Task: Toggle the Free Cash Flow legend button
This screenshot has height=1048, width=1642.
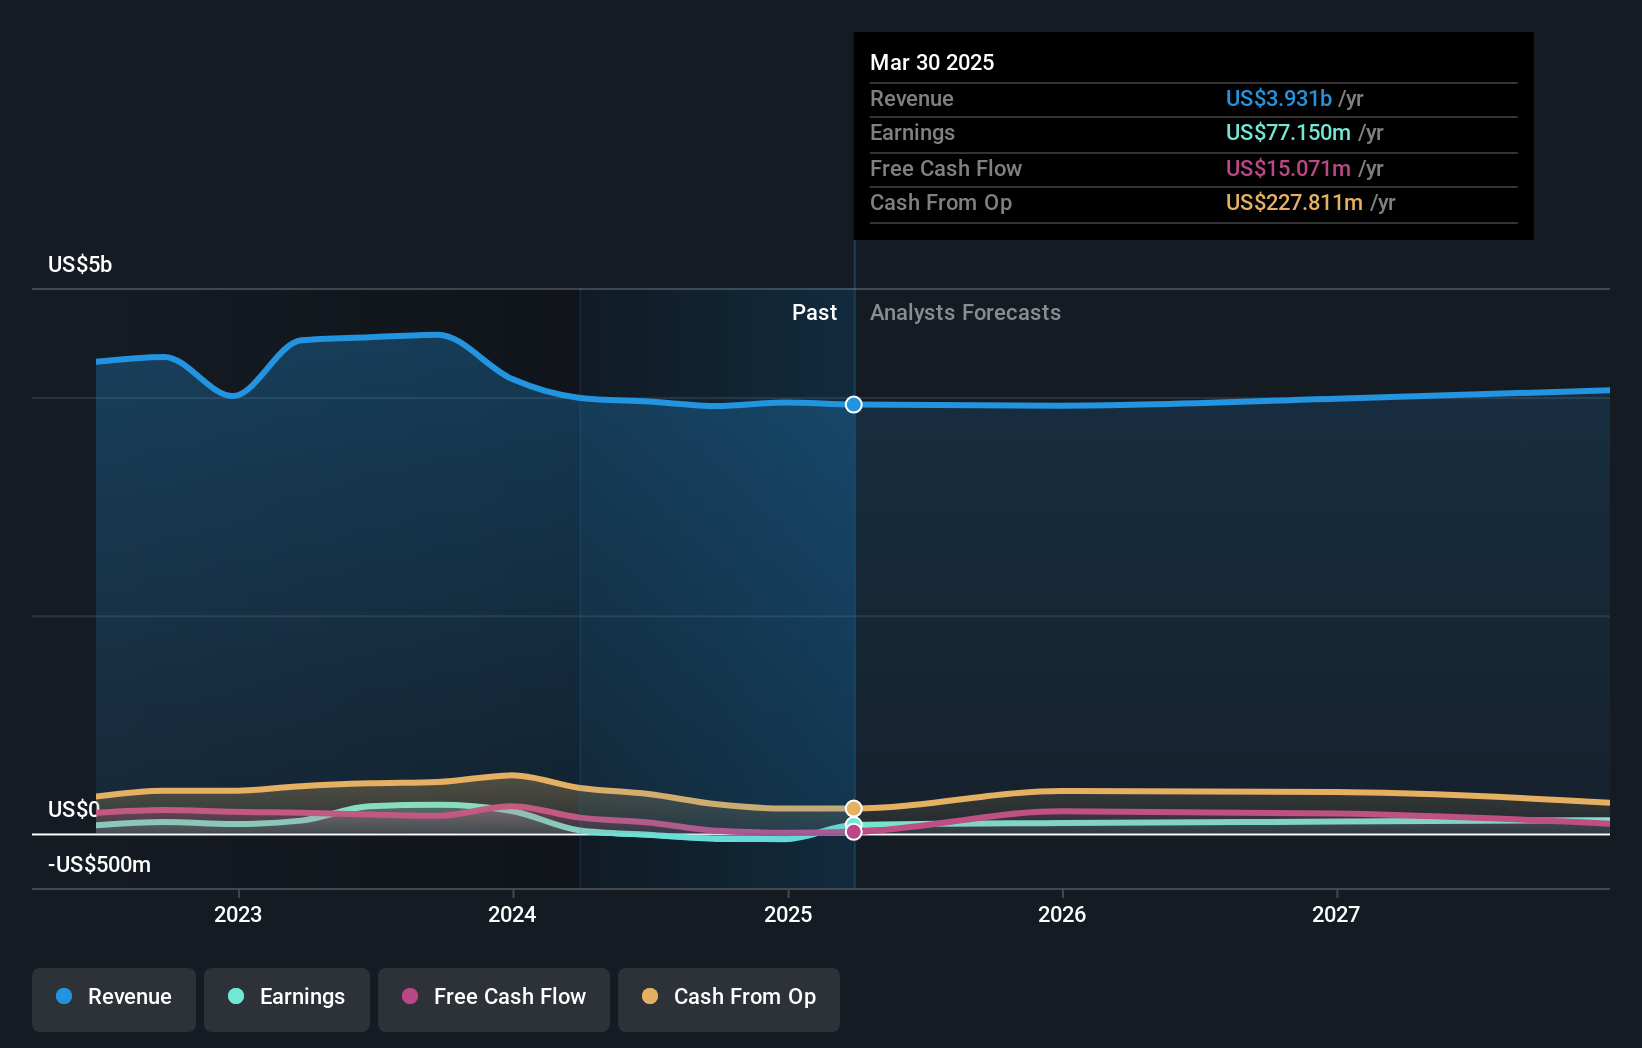Action: coord(494,999)
